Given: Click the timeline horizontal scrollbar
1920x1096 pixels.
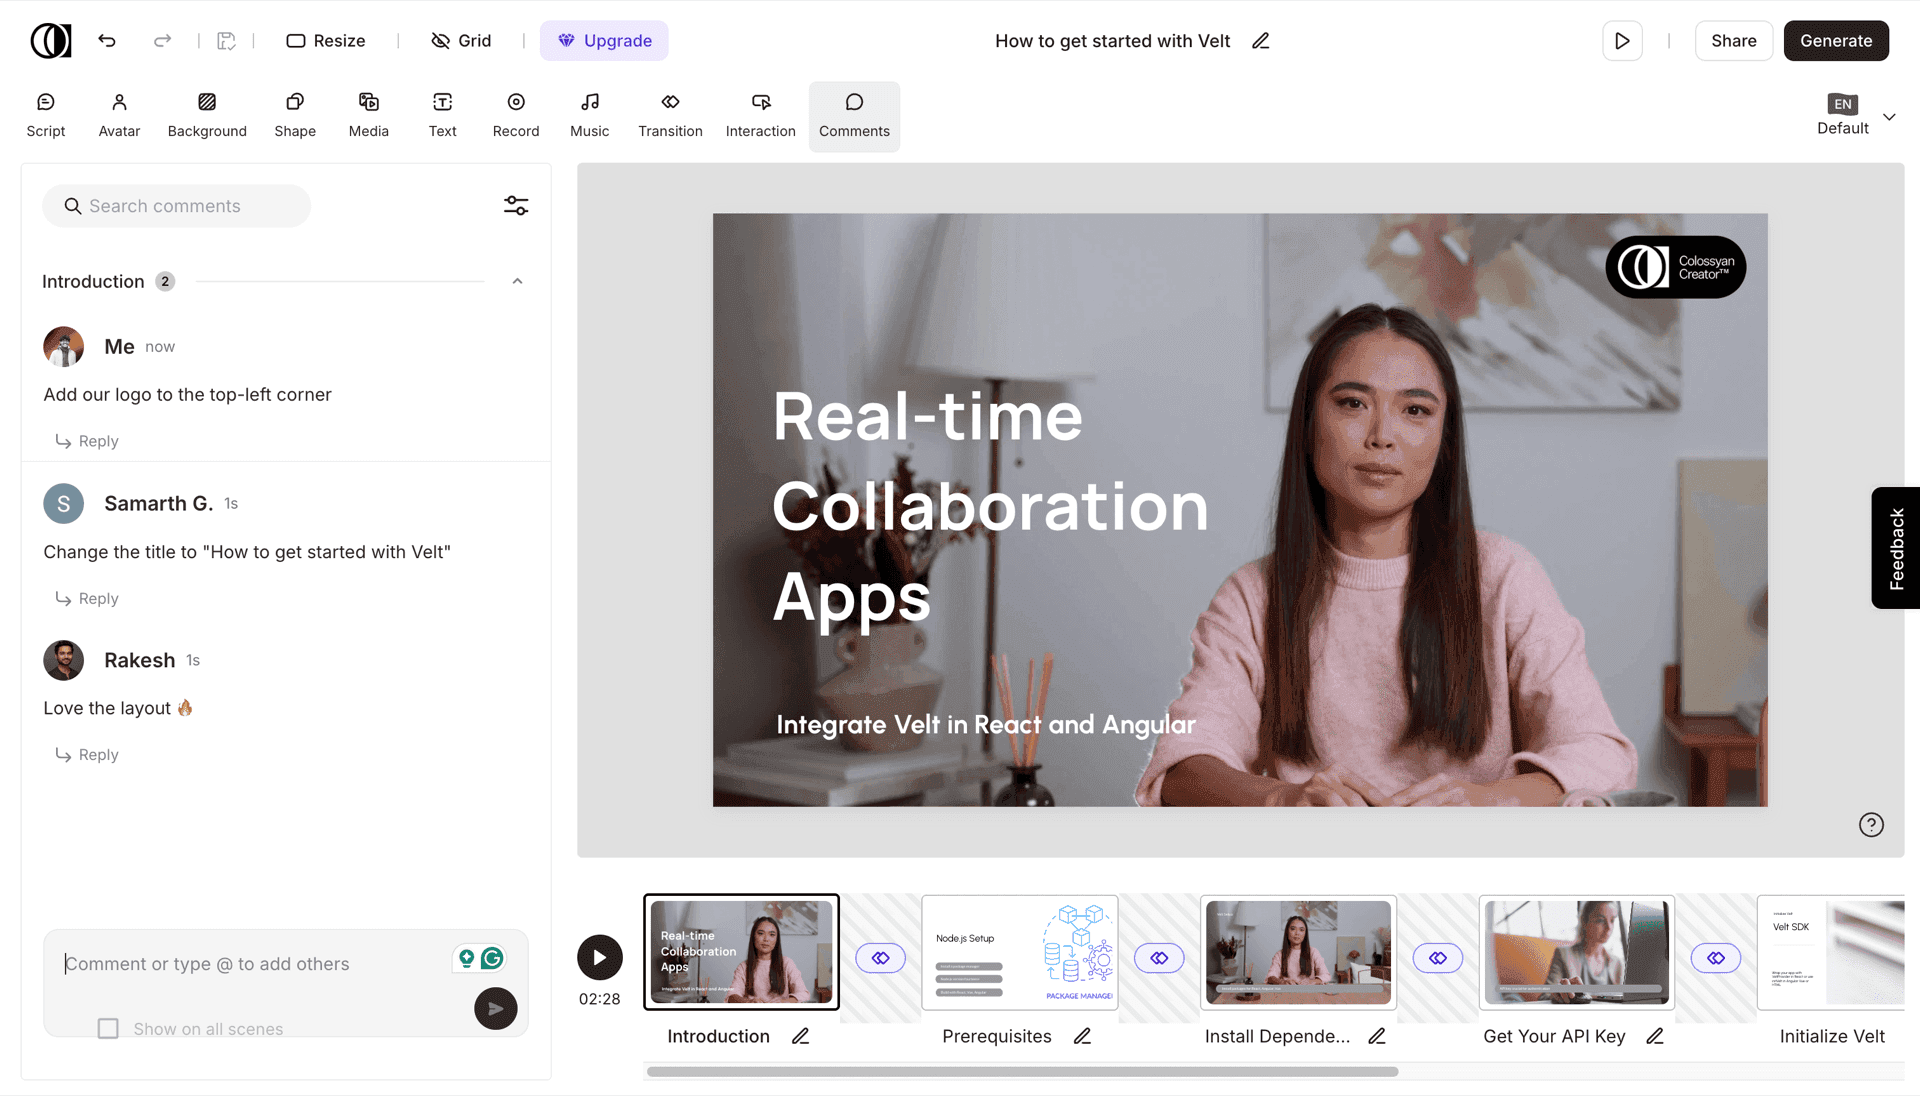Looking at the screenshot, I should click(1022, 1071).
